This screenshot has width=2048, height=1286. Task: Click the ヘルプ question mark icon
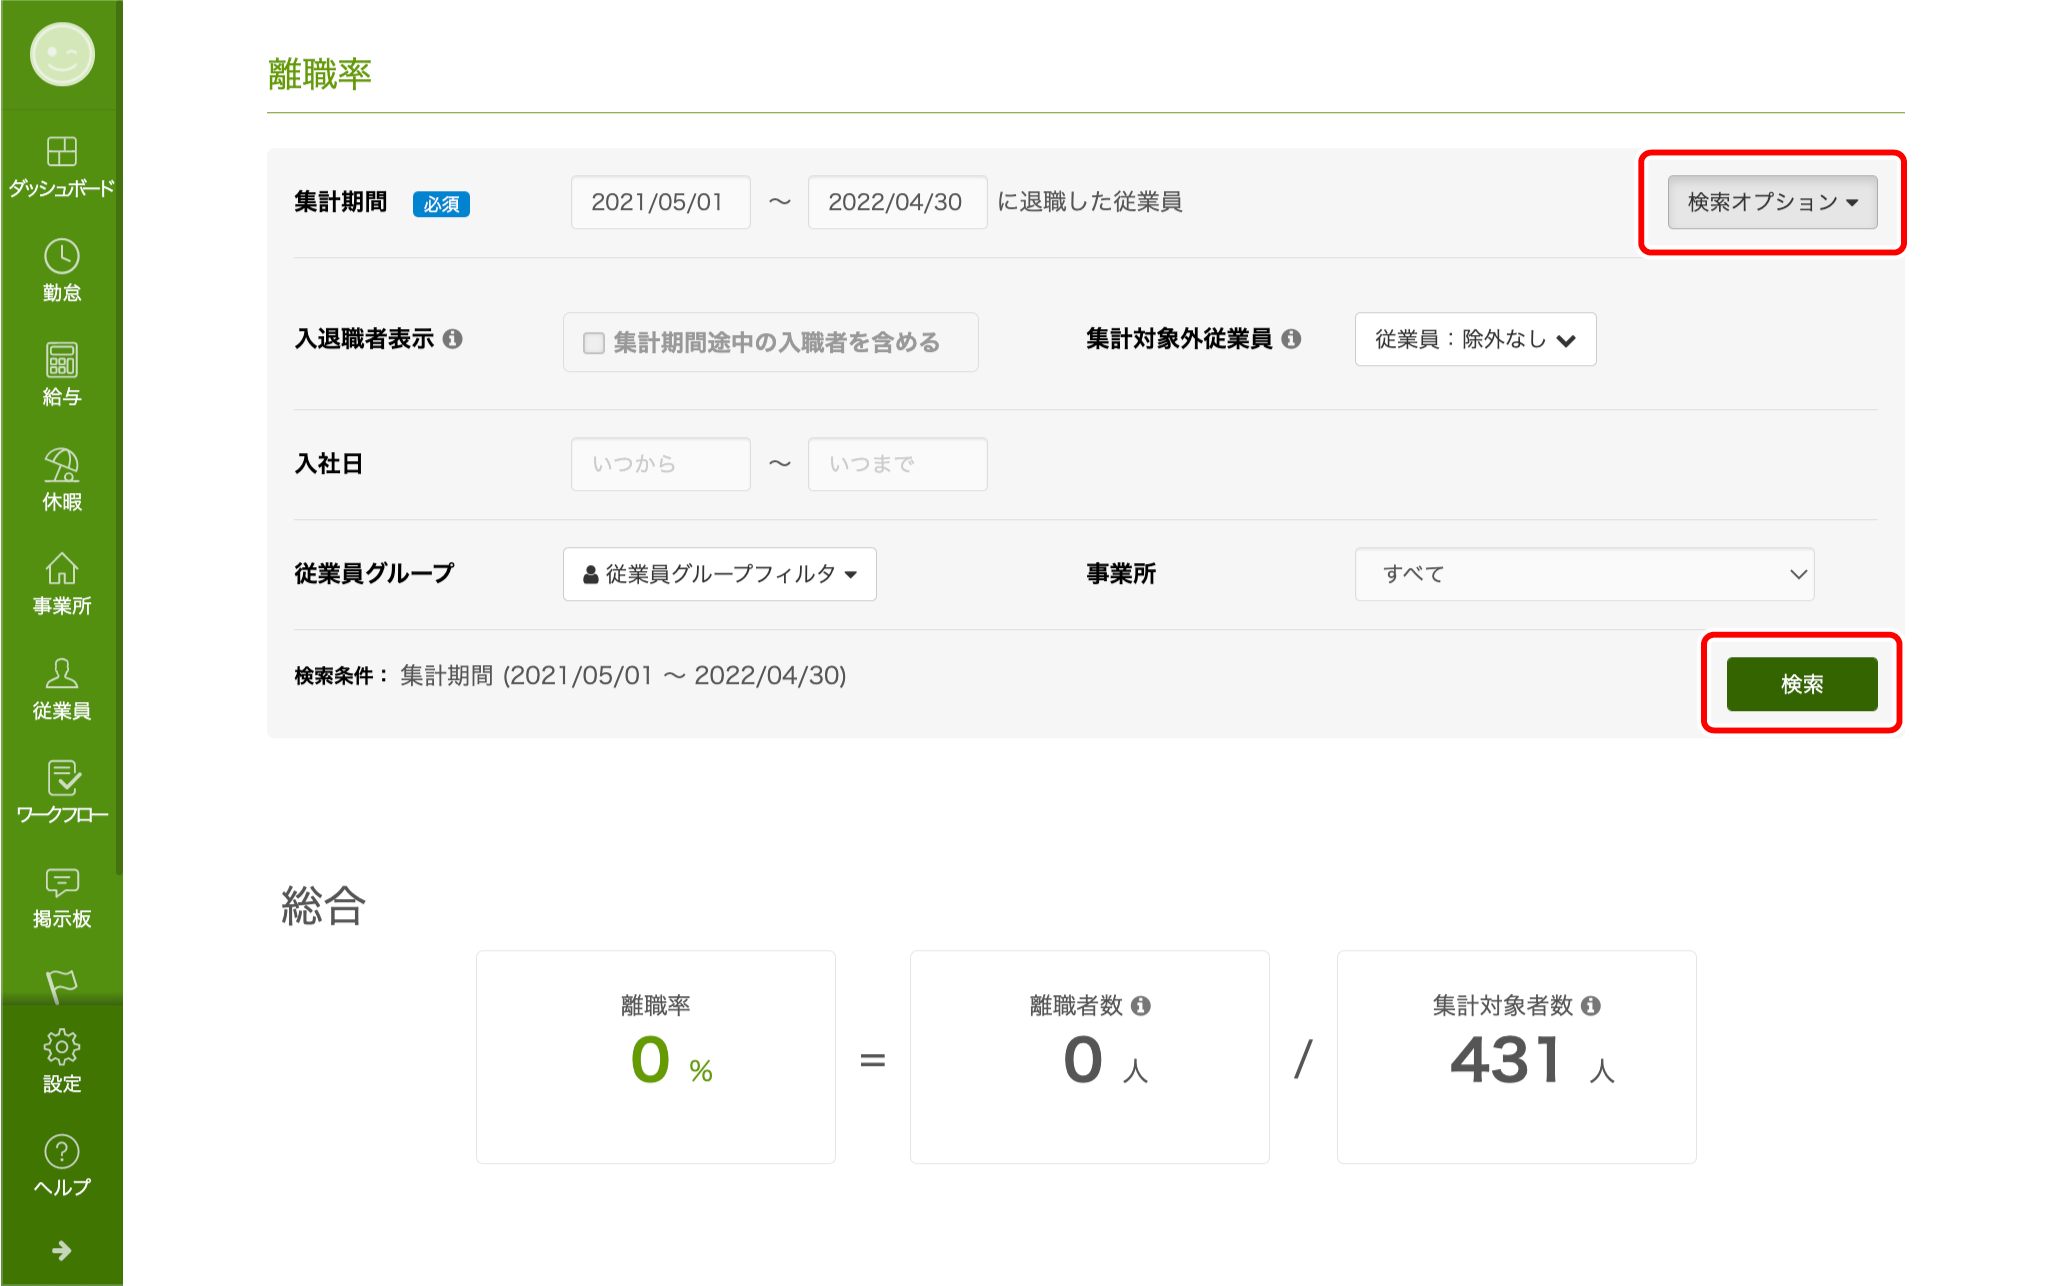61,1152
